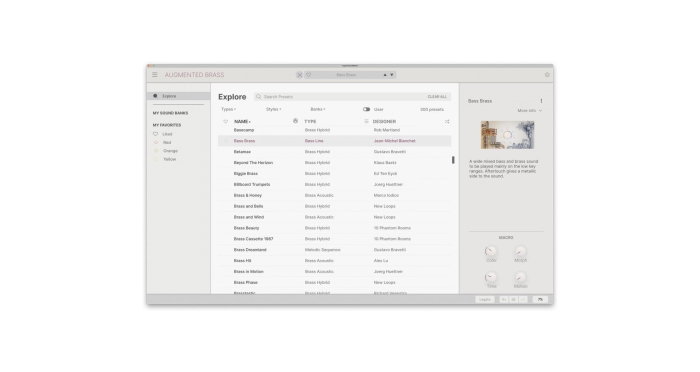700x372 pixels.
Task: Sort by the DESIGNER column header
Action: tap(384, 121)
